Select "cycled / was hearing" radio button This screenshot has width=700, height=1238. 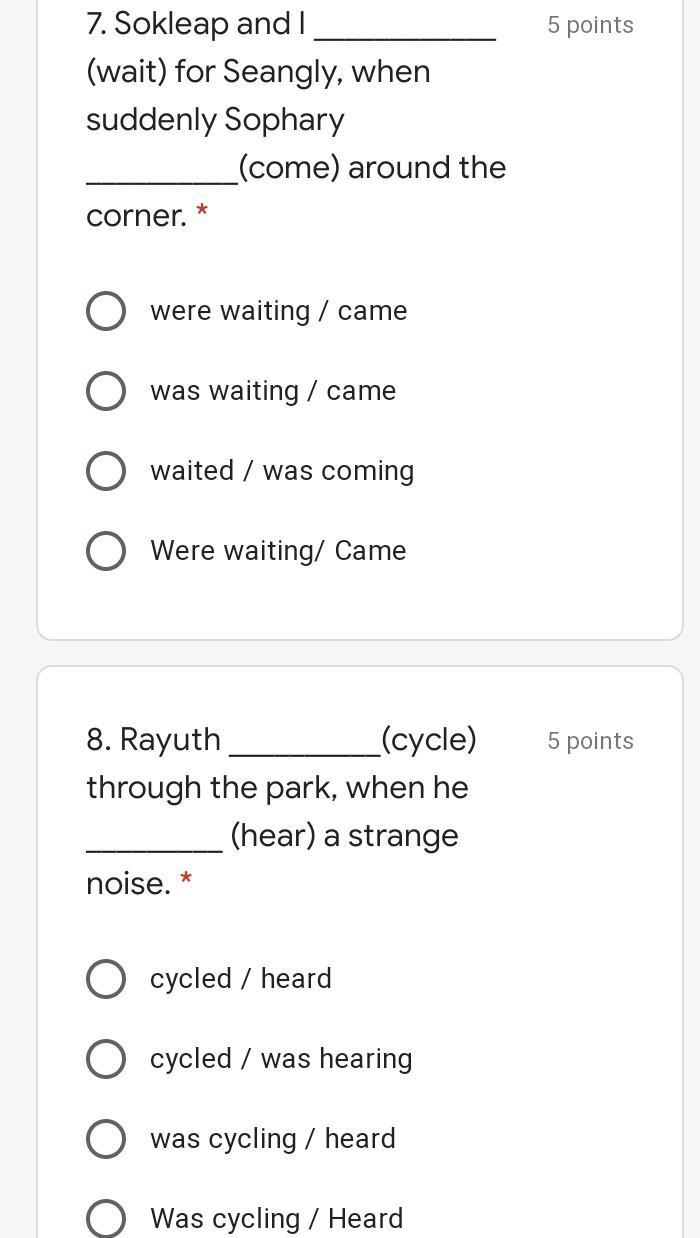click(x=106, y=1059)
